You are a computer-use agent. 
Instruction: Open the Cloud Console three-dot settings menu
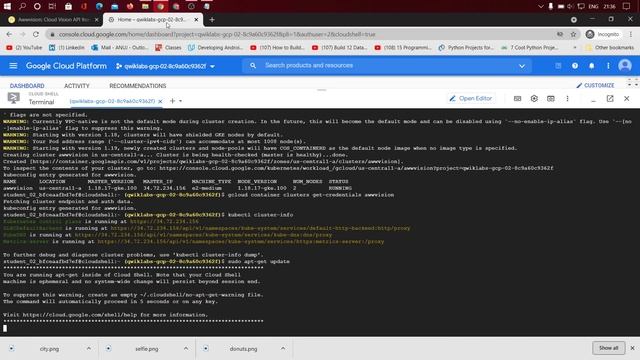[608, 66]
